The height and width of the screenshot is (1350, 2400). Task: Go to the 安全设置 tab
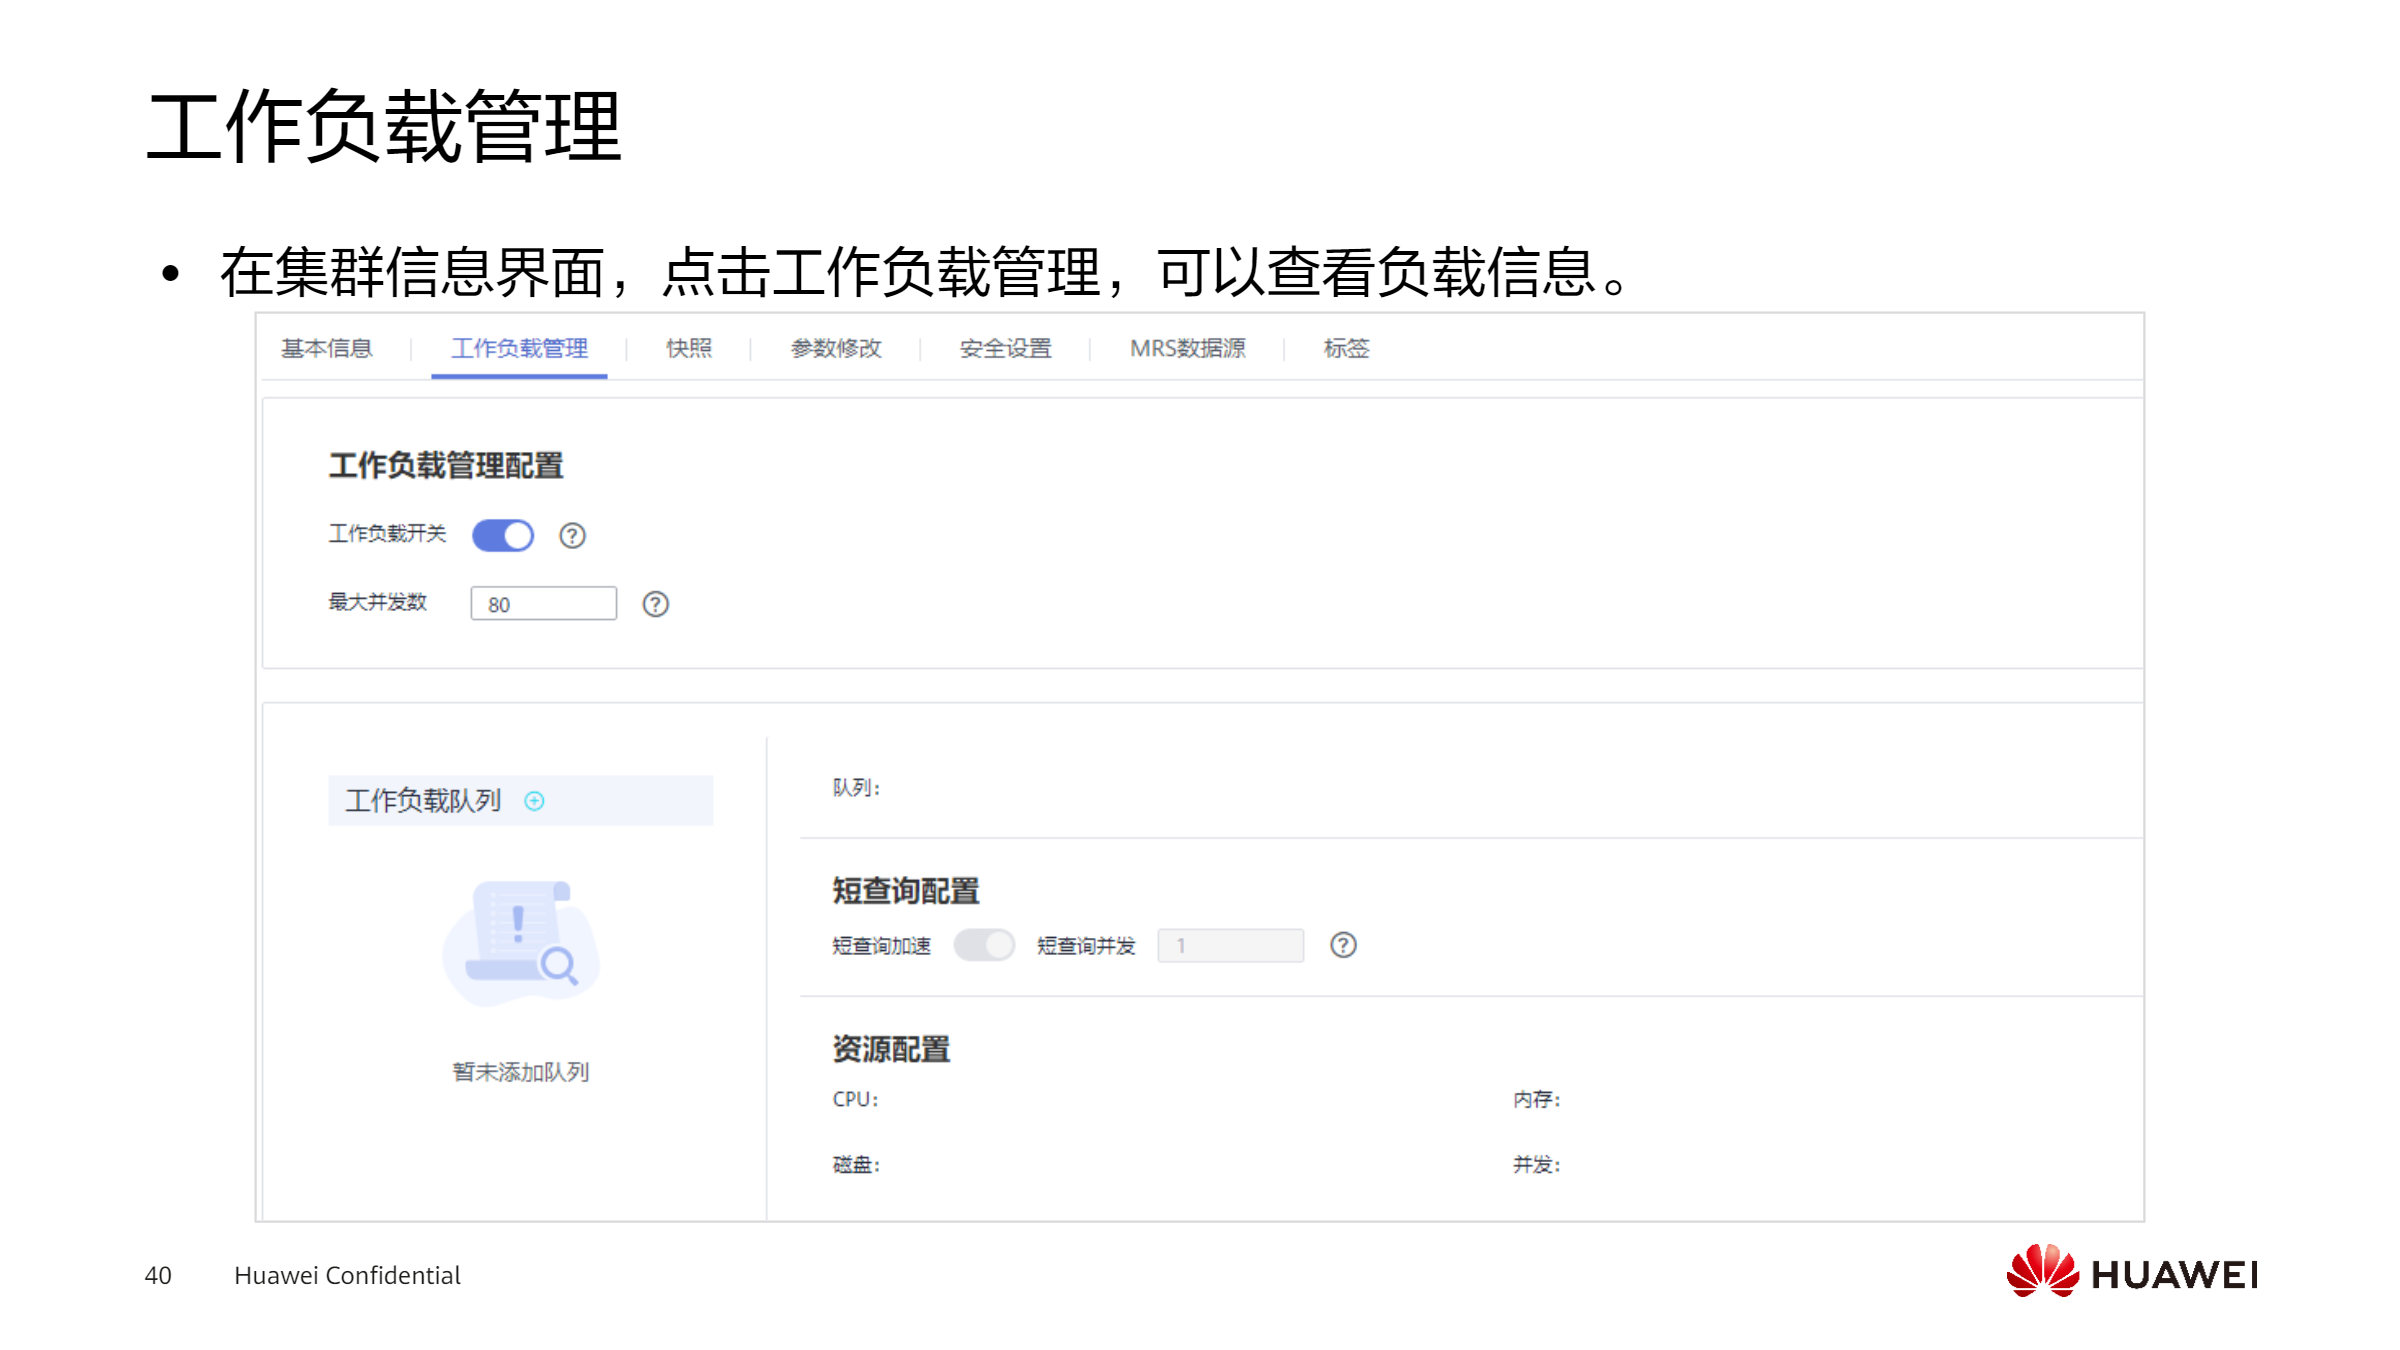1005,348
